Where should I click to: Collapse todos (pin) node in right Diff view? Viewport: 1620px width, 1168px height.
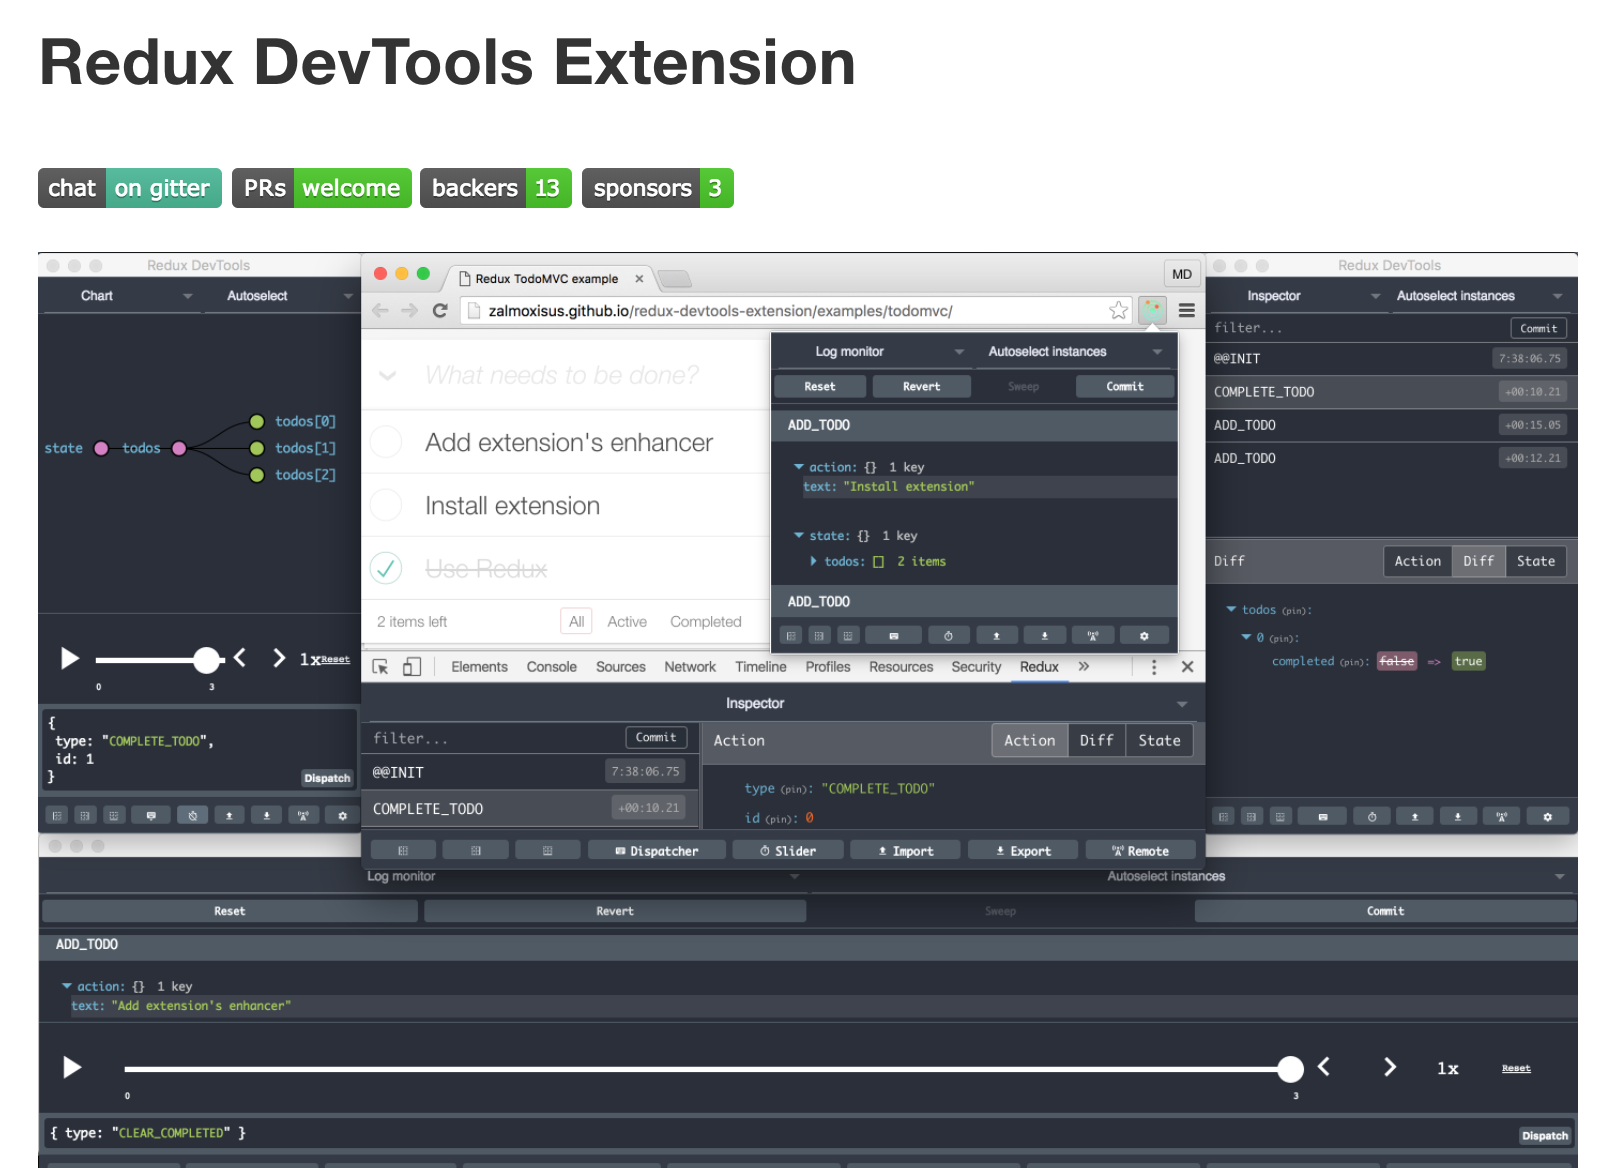click(x=1231, y=609)
